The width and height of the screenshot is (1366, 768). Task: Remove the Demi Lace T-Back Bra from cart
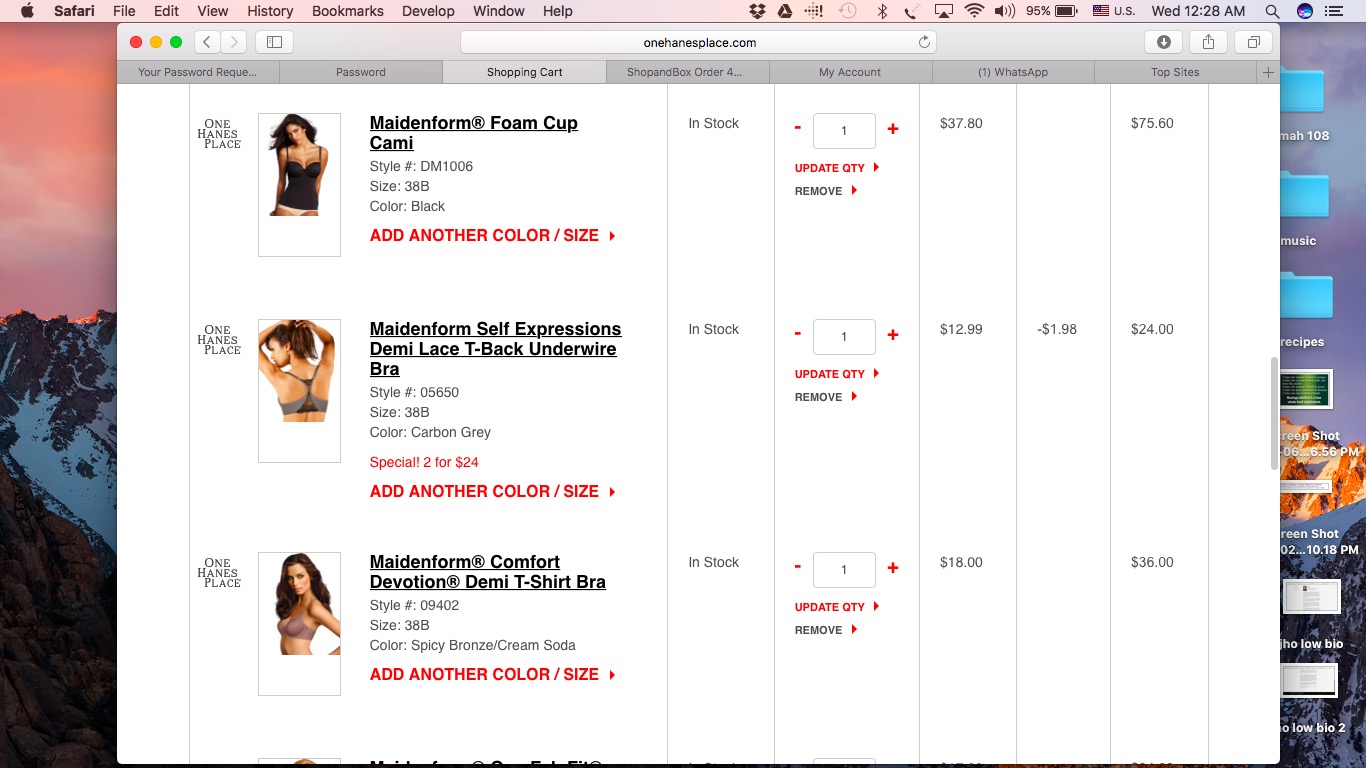pos(826,397)
